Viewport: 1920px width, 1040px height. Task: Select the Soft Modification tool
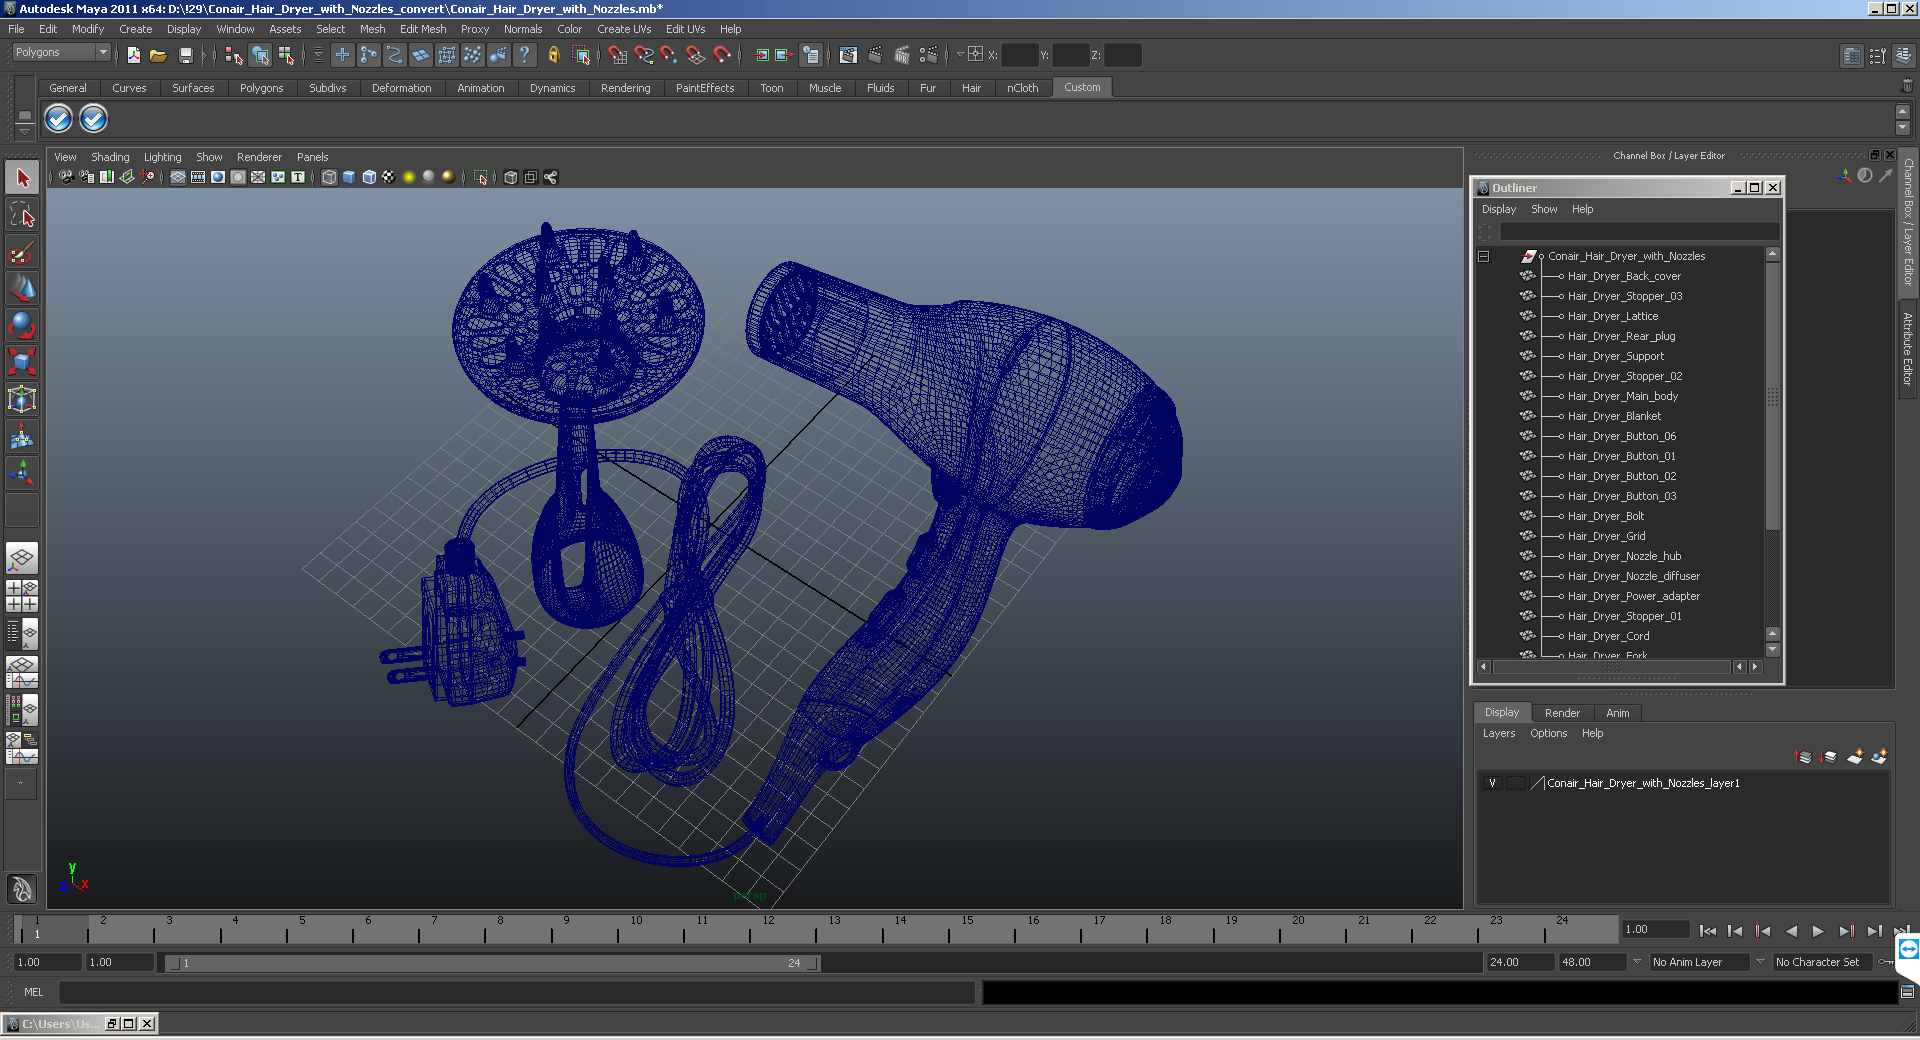pos(22,436)
